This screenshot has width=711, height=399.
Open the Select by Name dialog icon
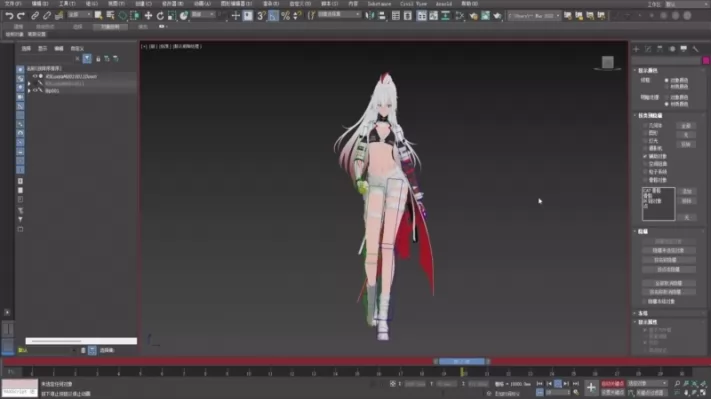point(110,16)
